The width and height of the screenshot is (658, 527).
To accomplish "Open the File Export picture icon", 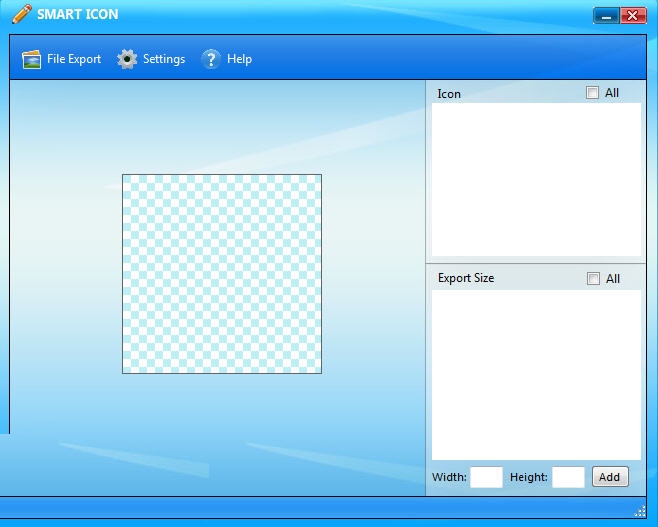I will [31, 59].
